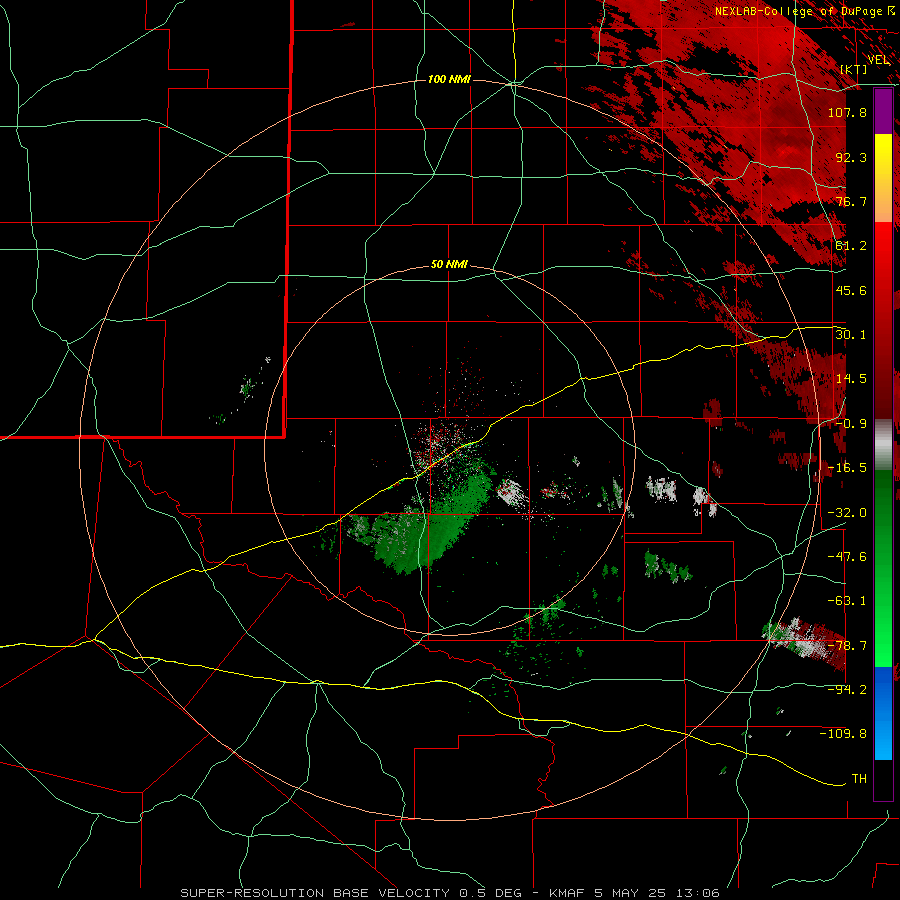Click the 76.7 velocity scale value

(x=851, y=201)
